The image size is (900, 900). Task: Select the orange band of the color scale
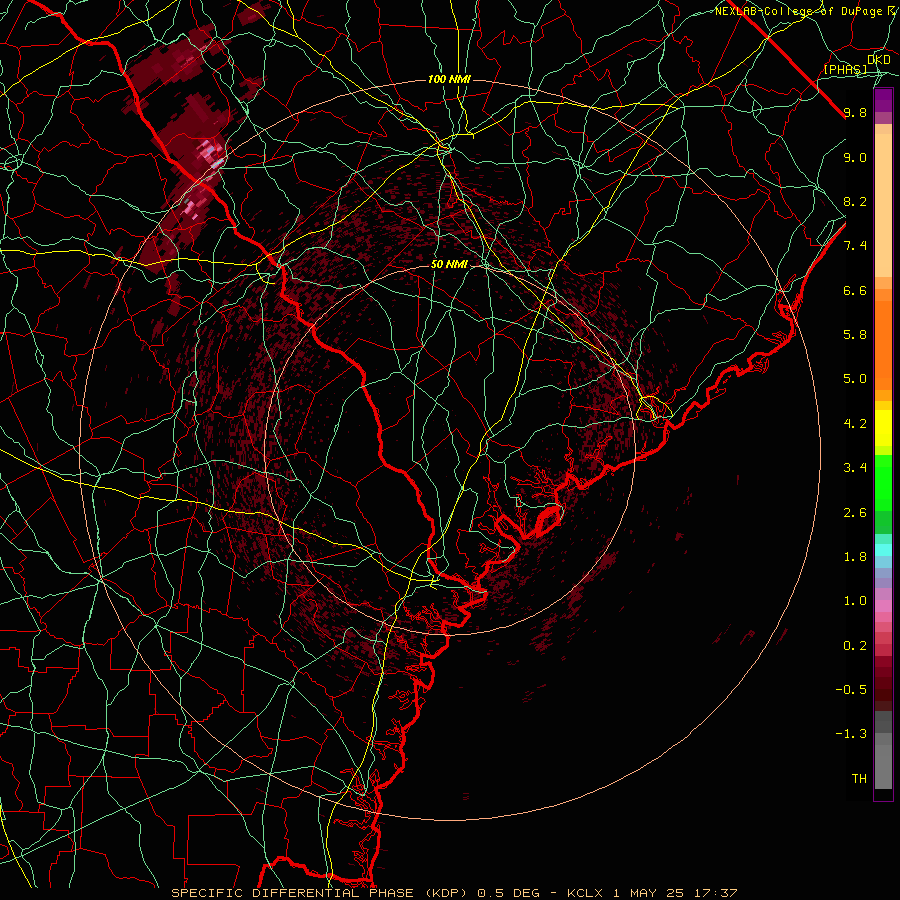point(883,345)
